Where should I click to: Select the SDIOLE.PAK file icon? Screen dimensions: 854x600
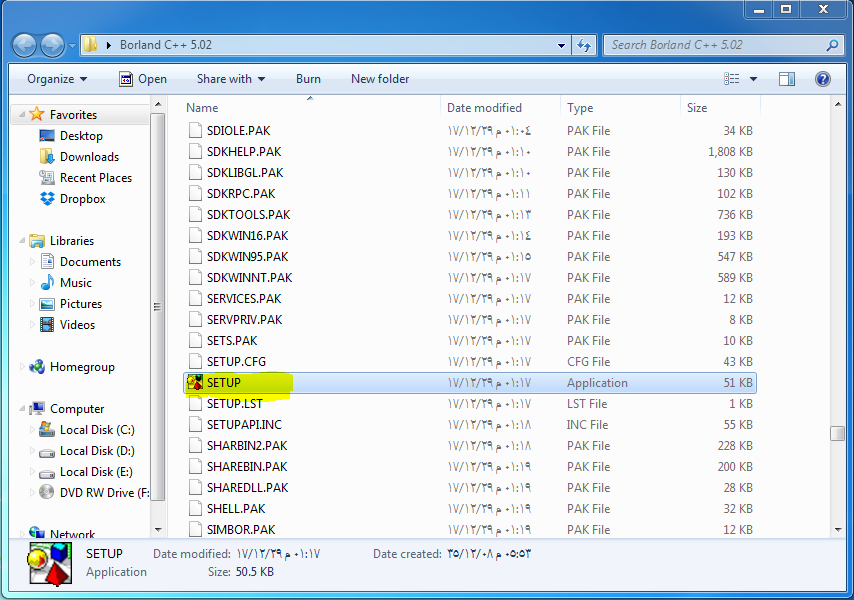195,131
